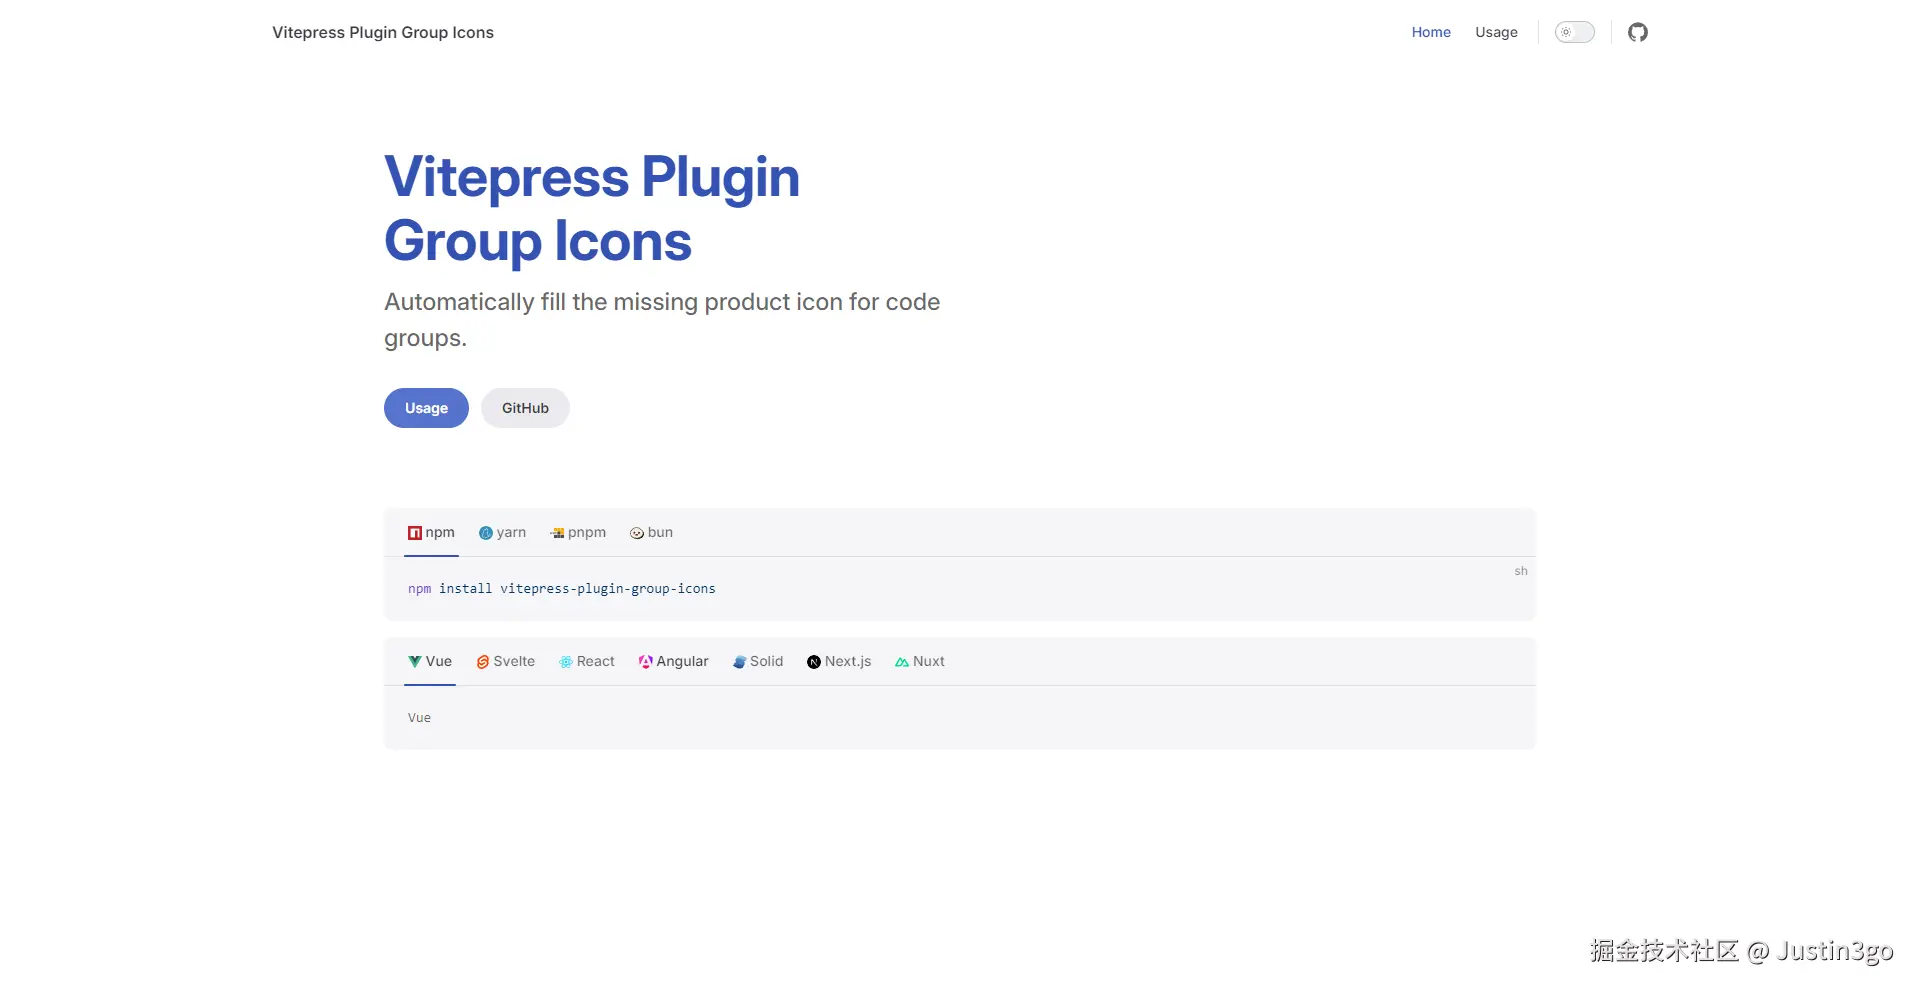This screenshot has width=1920, height=993.
Task: Switch to the yarn tab
Action: pos(502,533)
